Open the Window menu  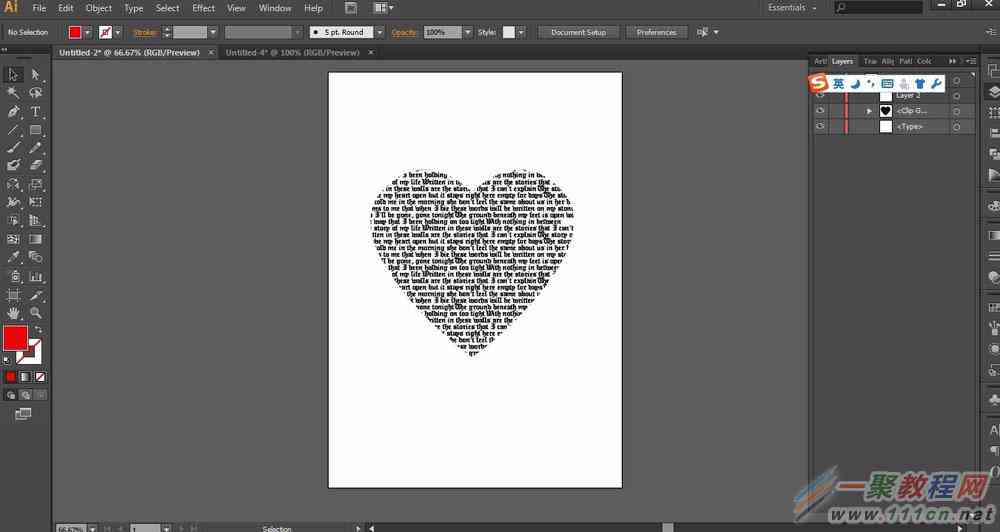pos(275,8)
